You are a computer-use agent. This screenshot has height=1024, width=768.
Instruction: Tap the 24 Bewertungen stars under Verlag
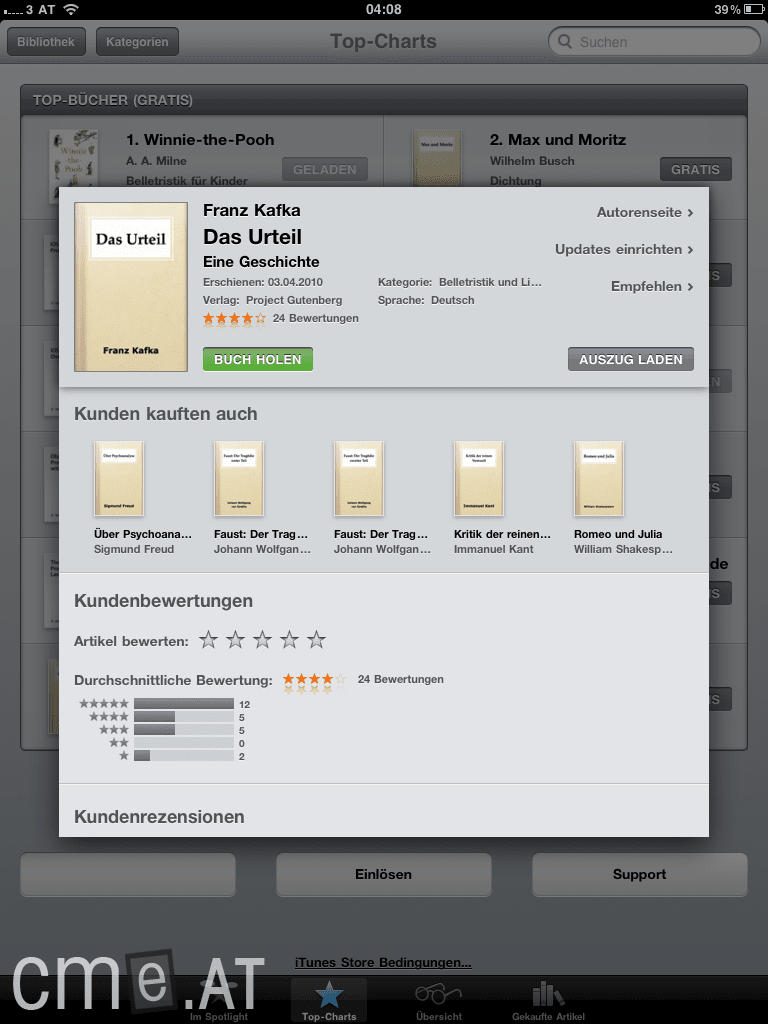[234, 319]
